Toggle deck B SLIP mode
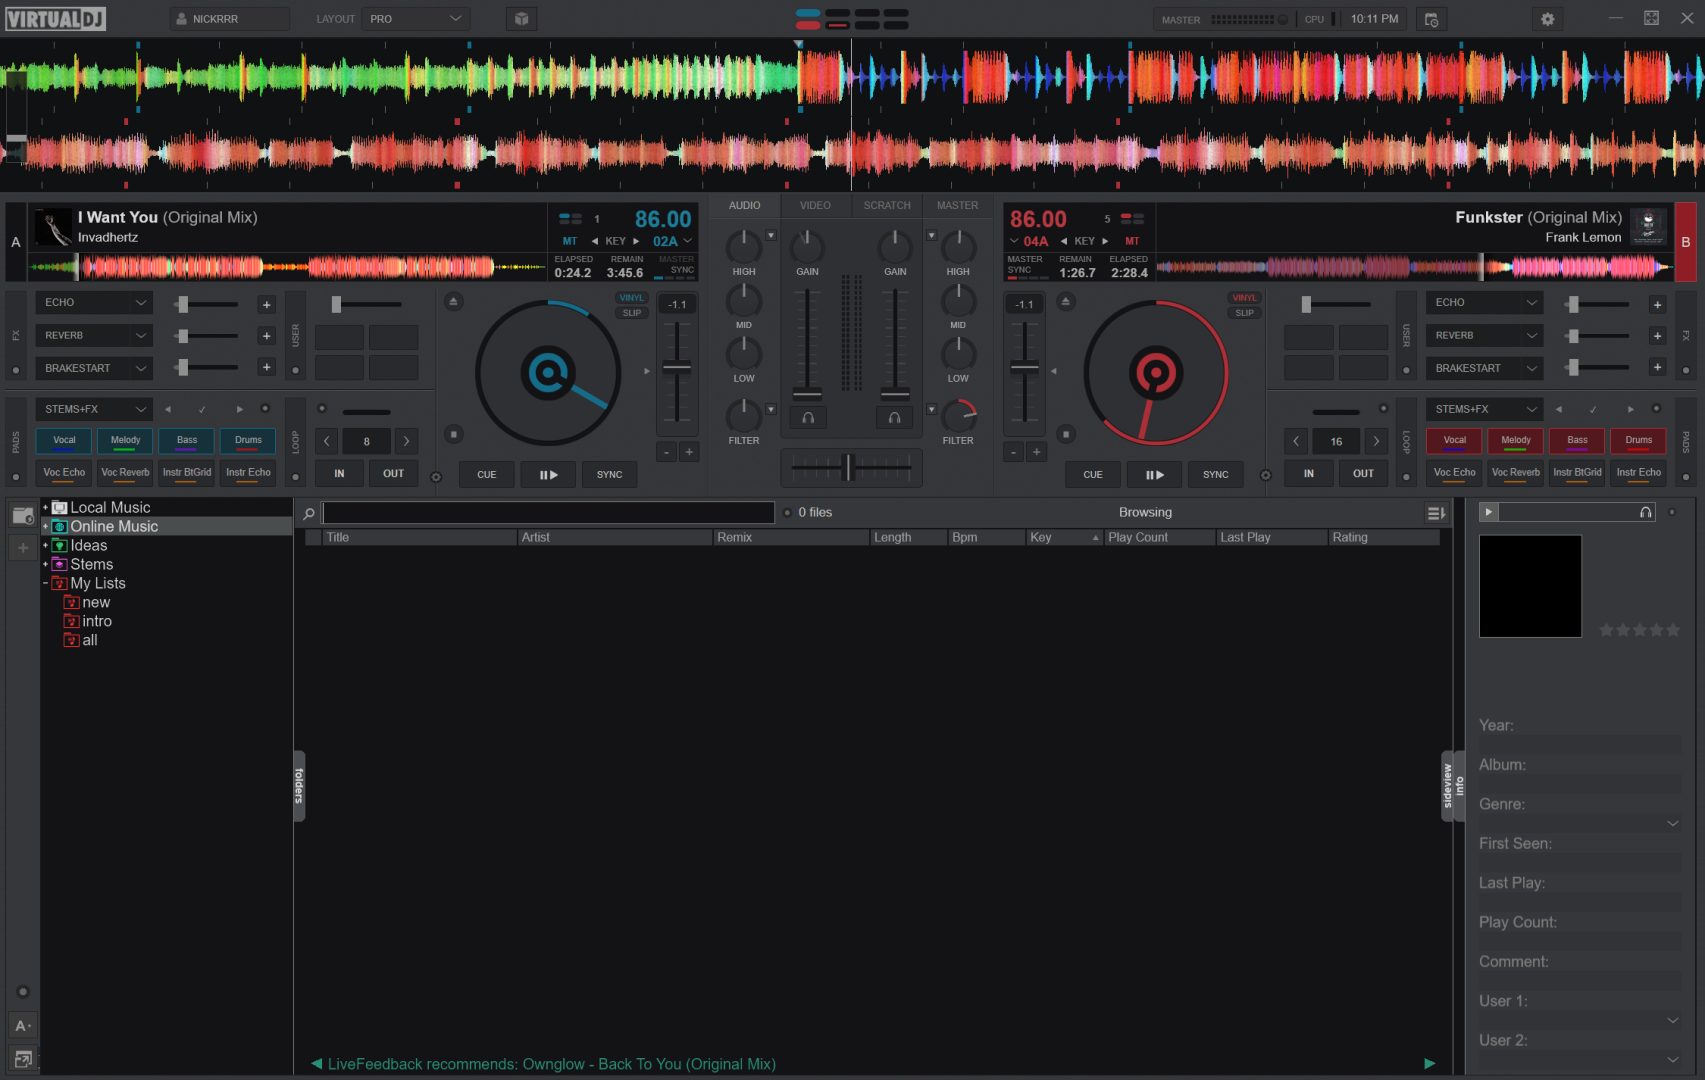Screen dimensions: 1705x1080 [x=1244, y=313]
